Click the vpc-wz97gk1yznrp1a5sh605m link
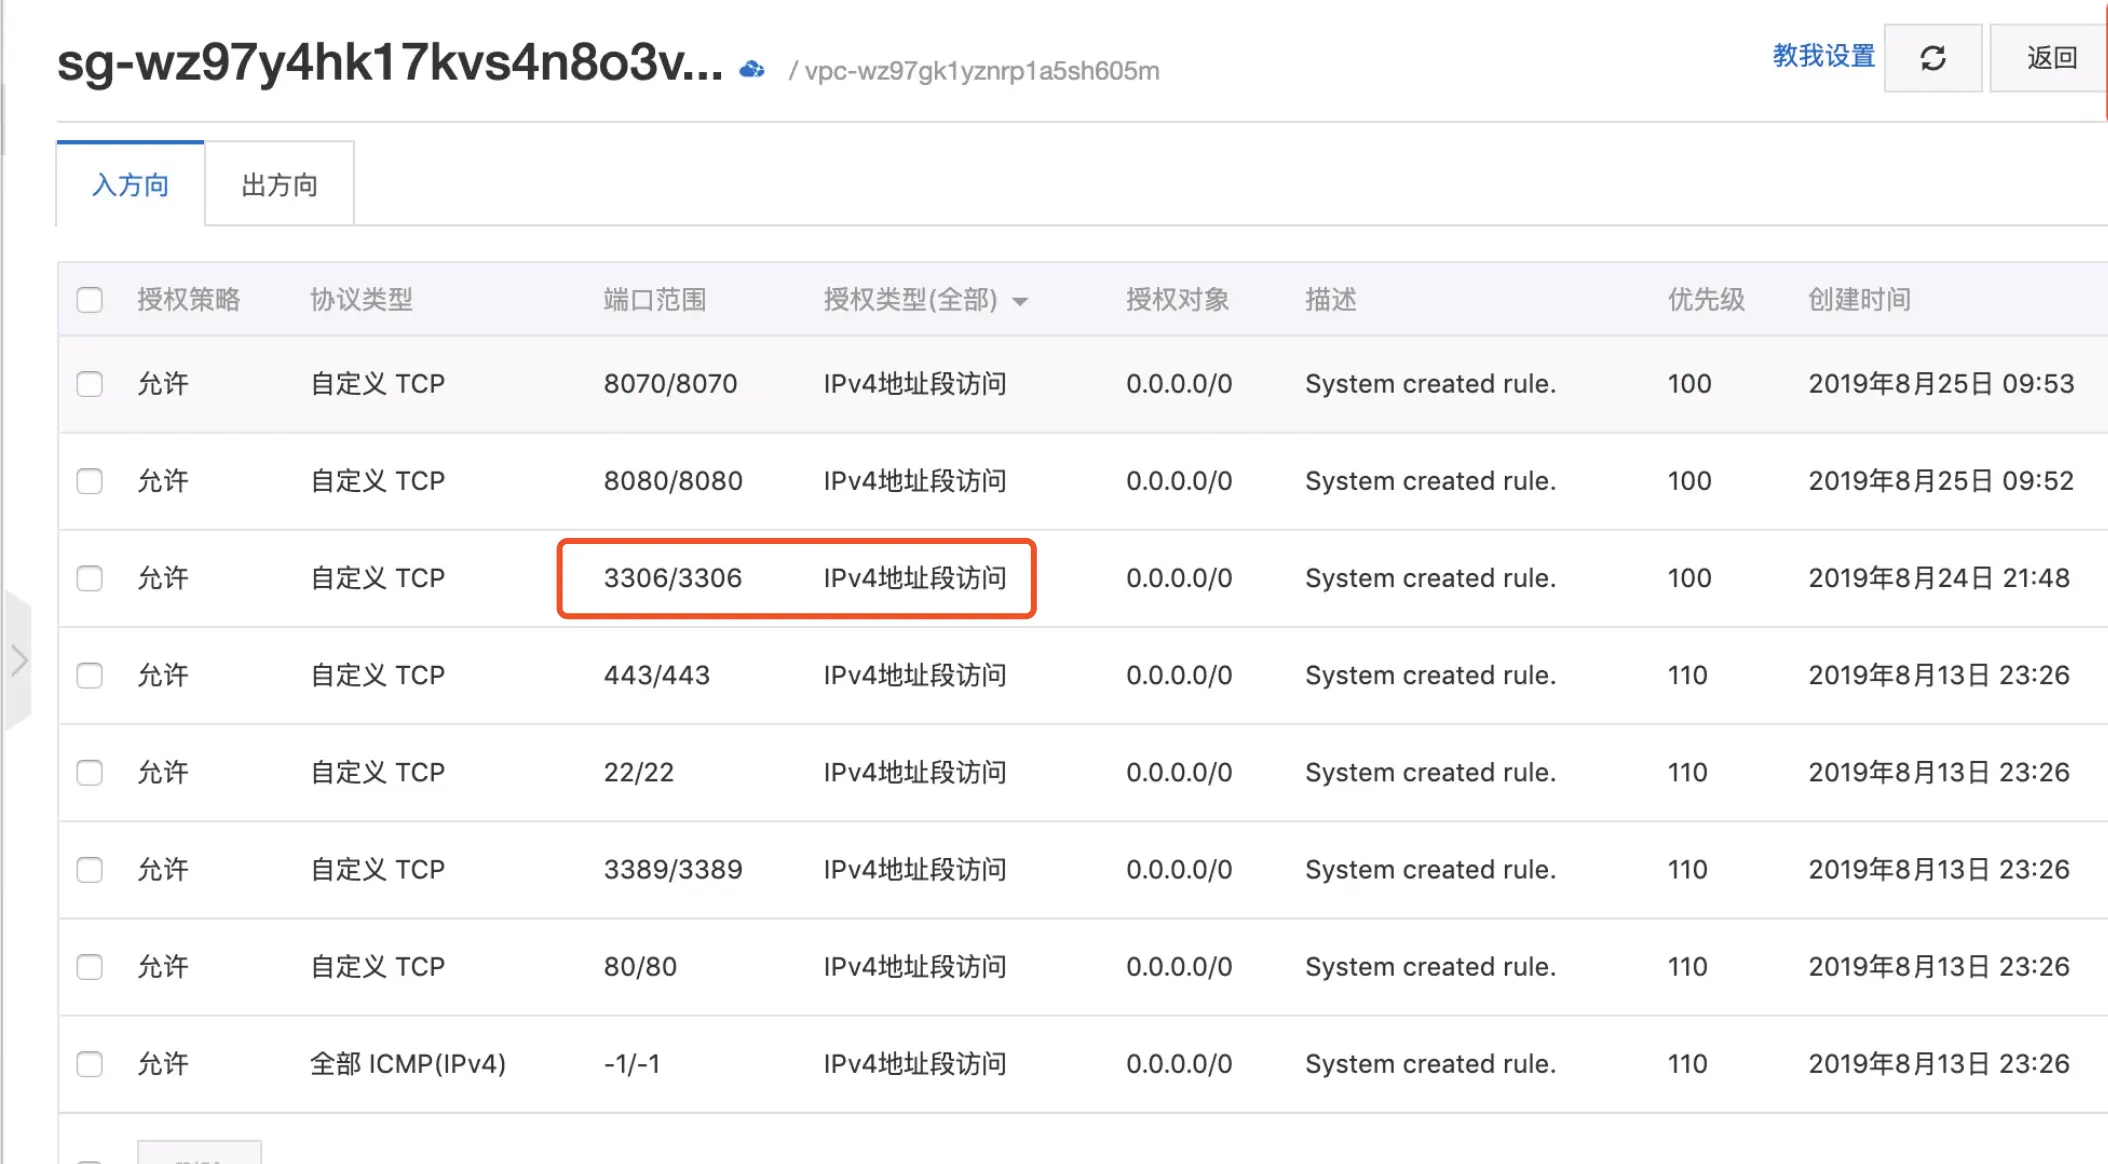2108x1164 pixels. [981, 71]
